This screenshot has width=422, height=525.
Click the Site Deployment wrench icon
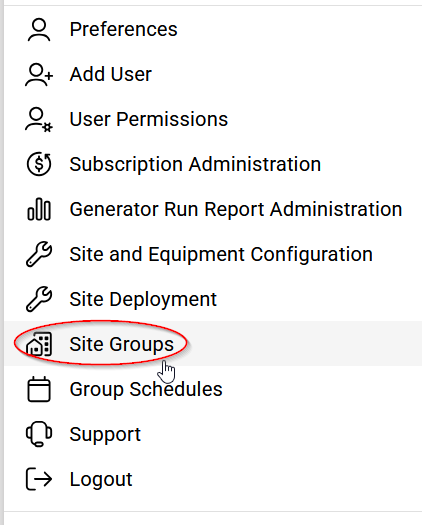(x=39, y=299)
